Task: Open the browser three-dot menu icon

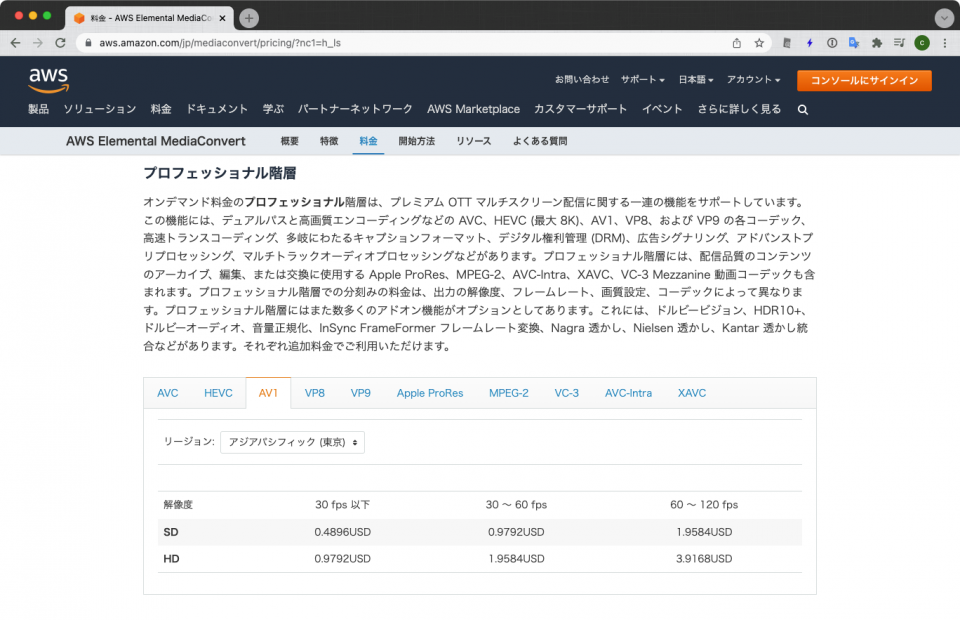Action: coord(944,44)
